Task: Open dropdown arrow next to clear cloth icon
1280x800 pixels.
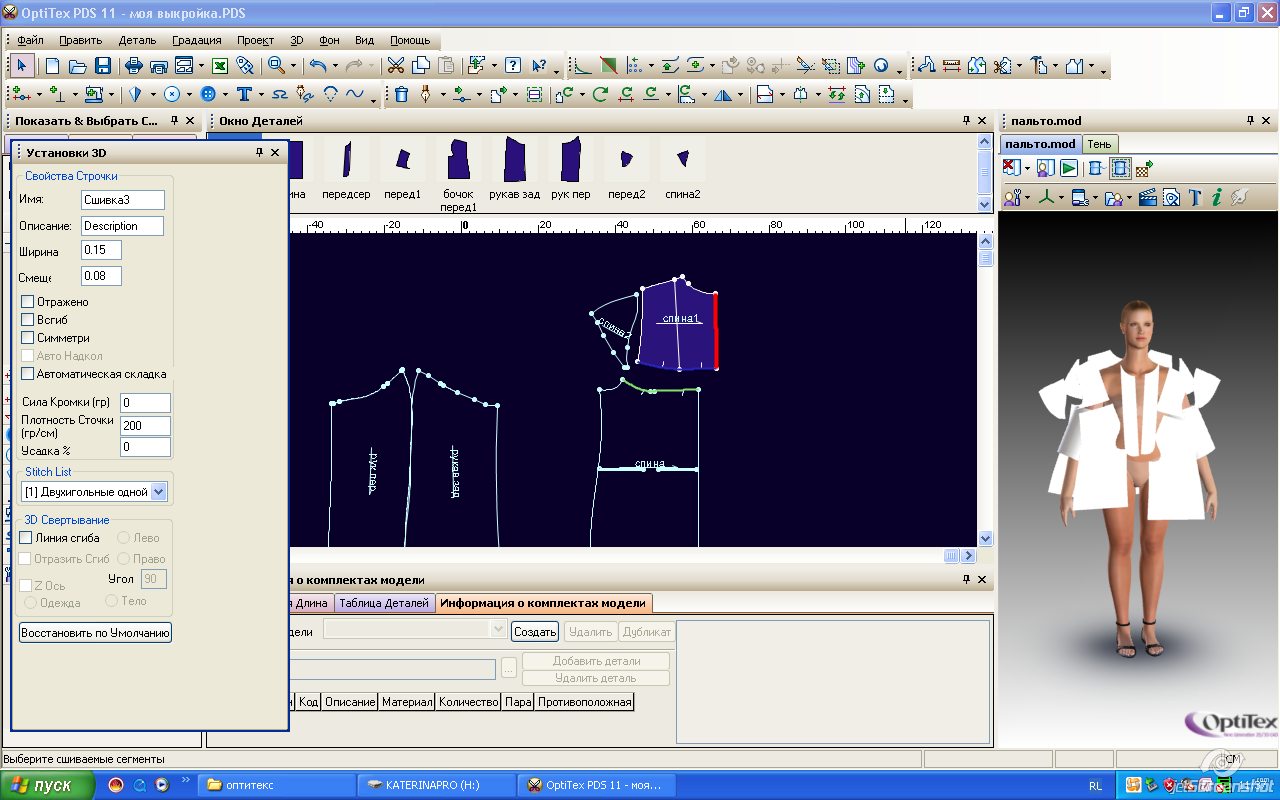Action: pyautogui.click(x=1027, y=168)
